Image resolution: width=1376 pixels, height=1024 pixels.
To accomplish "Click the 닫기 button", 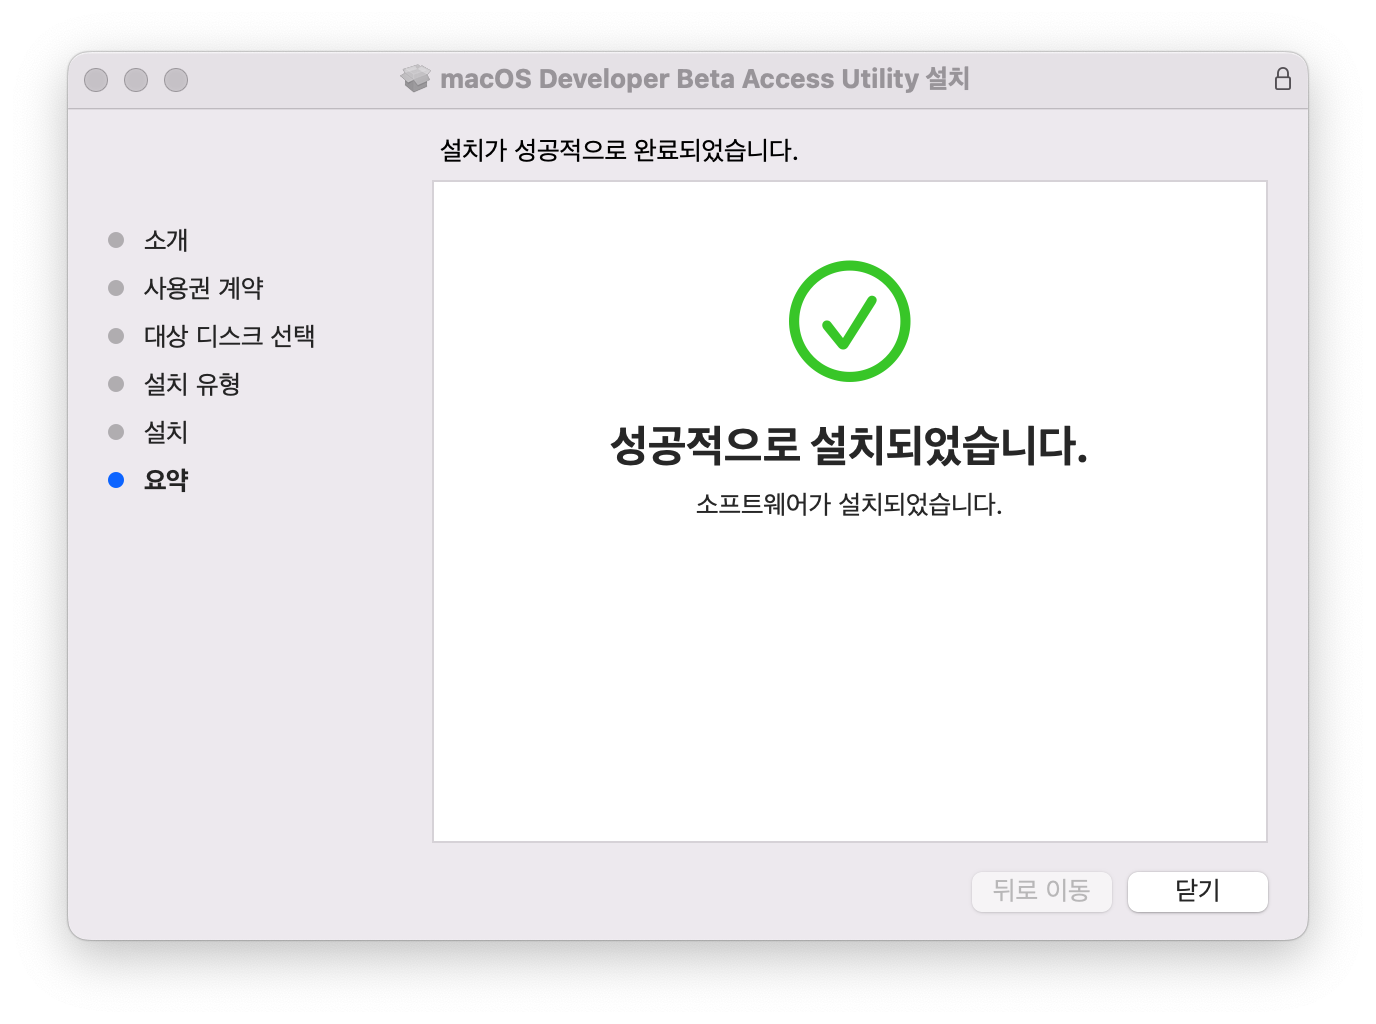I will [1197, 891].
